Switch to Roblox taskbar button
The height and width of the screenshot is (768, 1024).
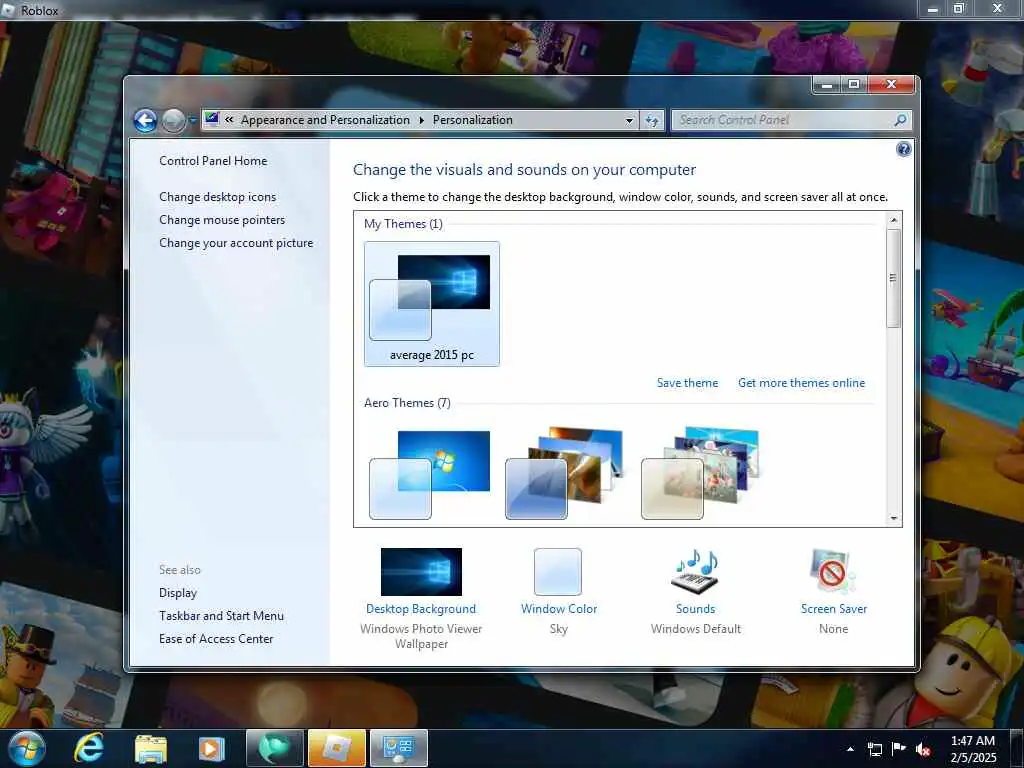pos(337,748)
